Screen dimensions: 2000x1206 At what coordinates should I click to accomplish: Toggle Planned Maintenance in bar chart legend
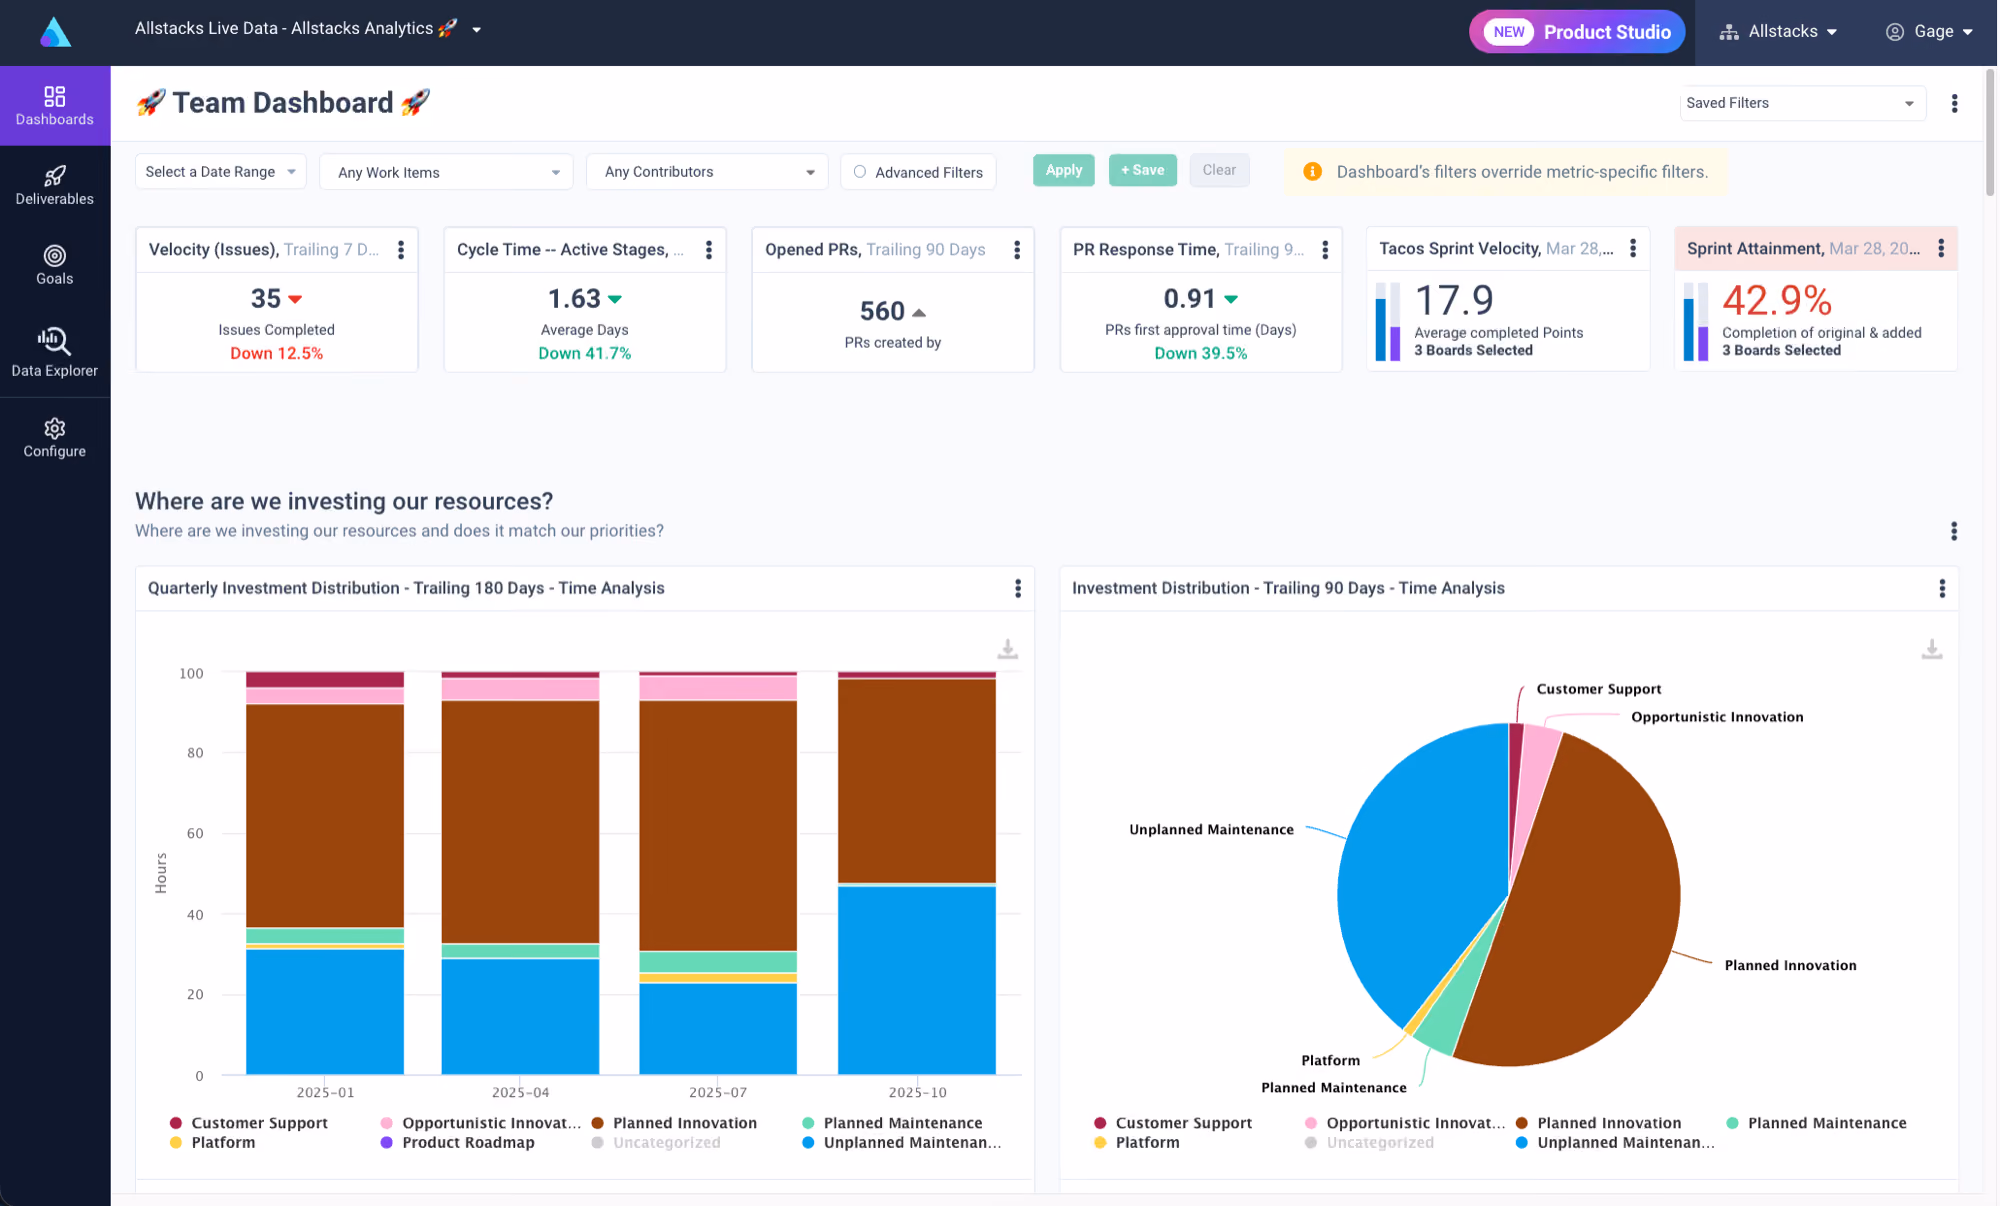click(892, 1123)
